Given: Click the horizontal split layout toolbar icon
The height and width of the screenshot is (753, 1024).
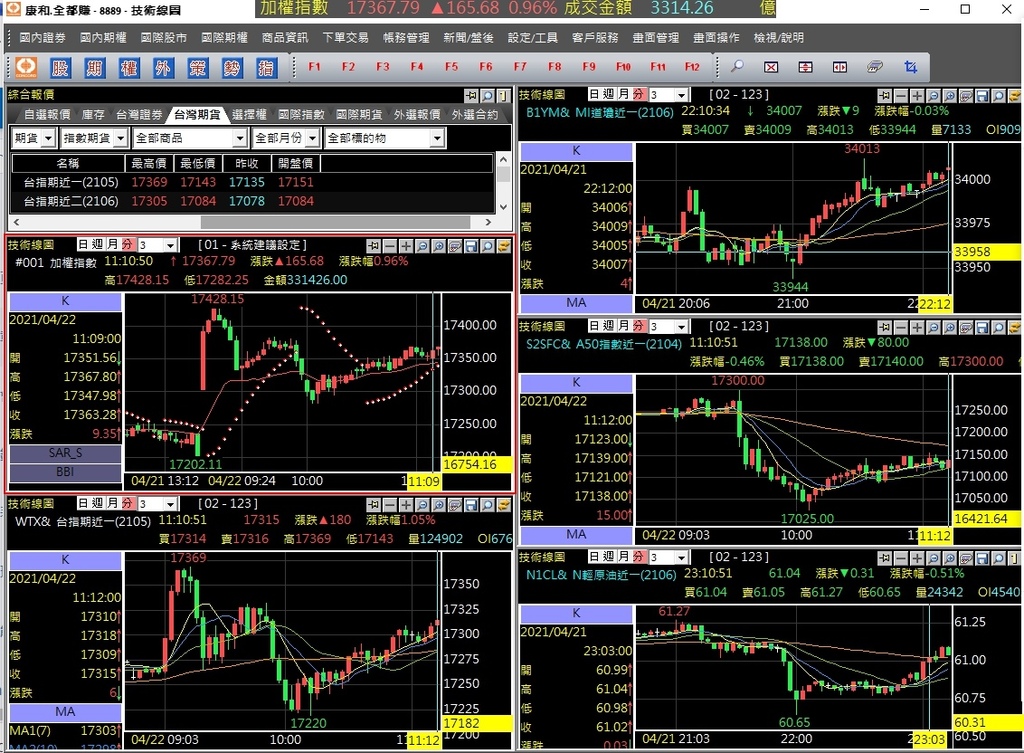Looking at the screenshot, I should [806, 67].
